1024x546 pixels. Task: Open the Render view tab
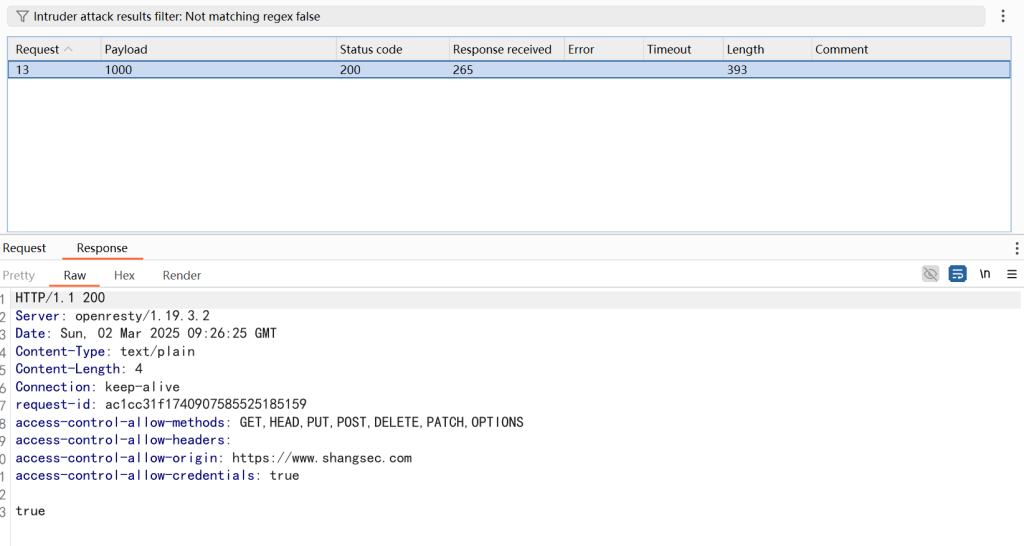point(182,275)
